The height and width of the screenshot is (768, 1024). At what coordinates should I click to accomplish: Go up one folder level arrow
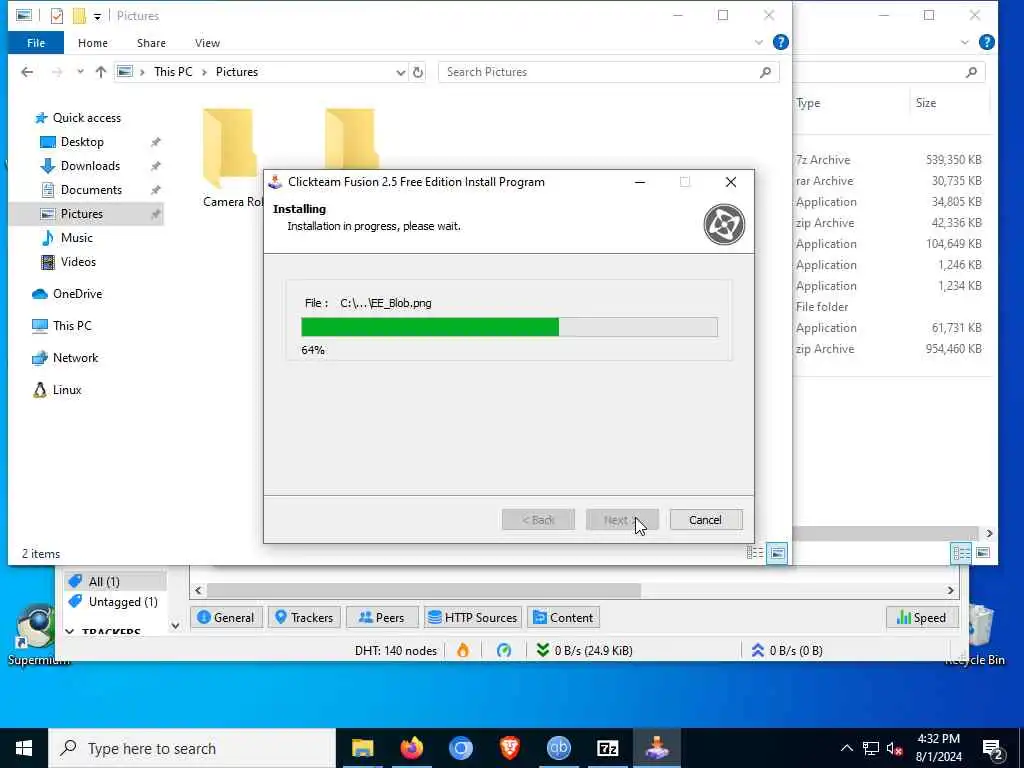pyautogui.click(x=101, y=72)
